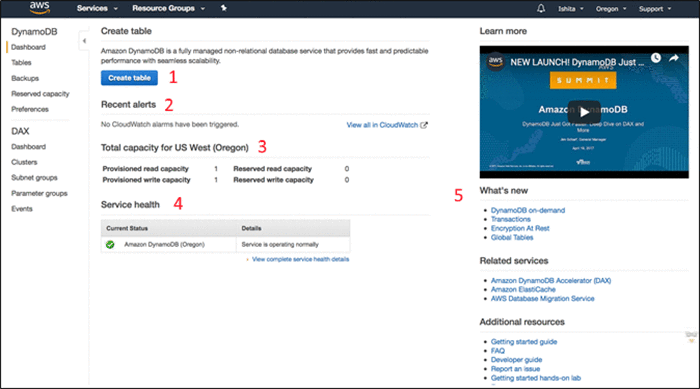Open the Oregon region selector
The height and width of the screenshot is (389, 700).
click(611, 8)
